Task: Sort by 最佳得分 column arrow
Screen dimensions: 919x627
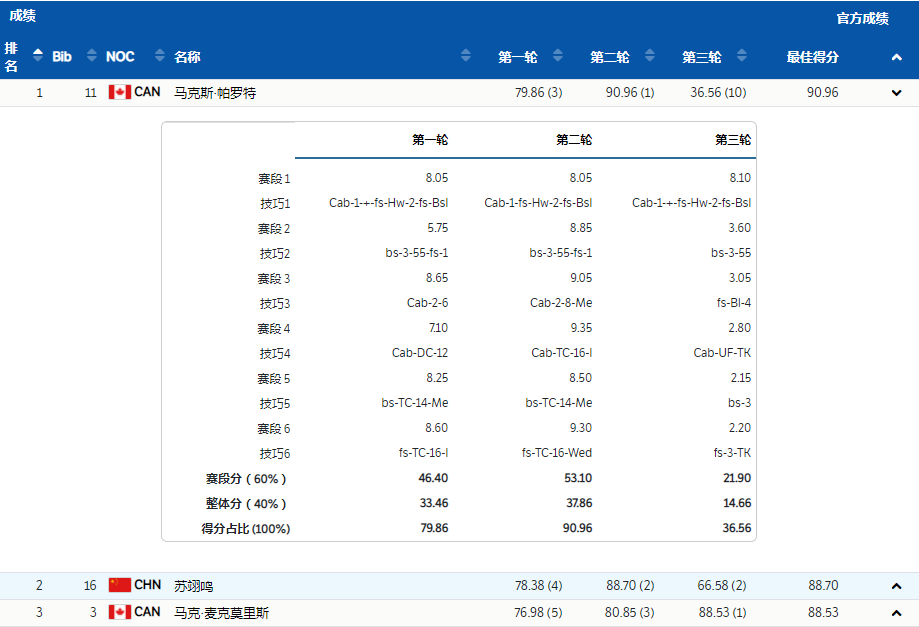Action: 897,57
